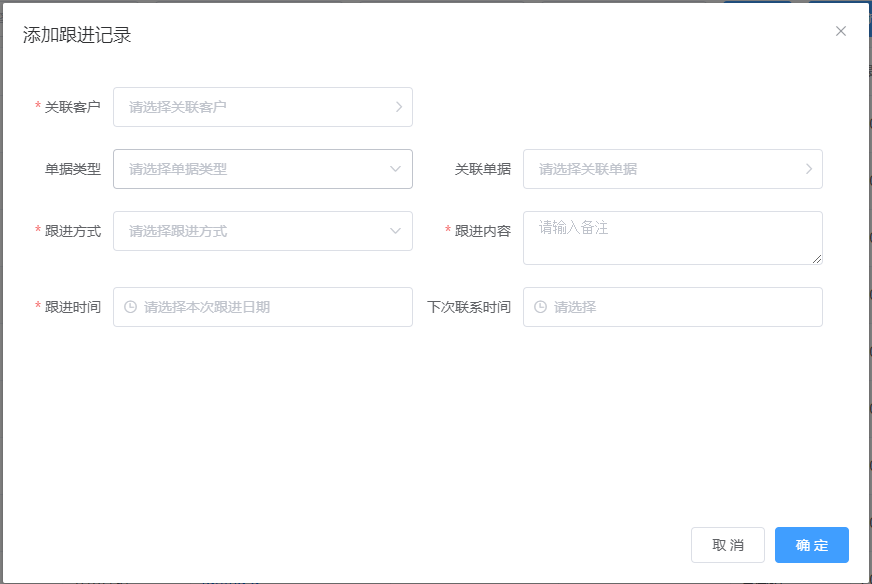This screenshot has height=584, width=872.
Task: Open the 关联客户 selection field
Action: (x=262, y=107)
